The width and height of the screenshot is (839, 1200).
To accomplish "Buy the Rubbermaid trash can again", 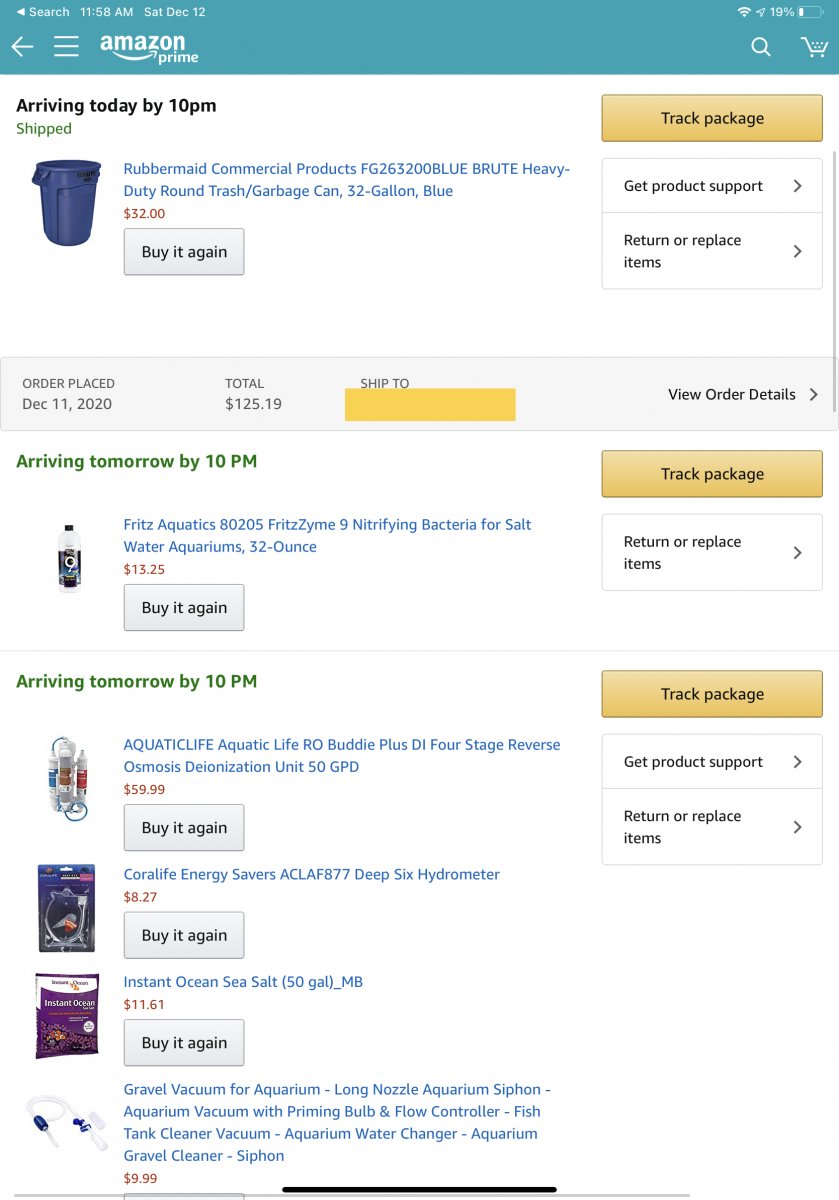I will [184, 252].
